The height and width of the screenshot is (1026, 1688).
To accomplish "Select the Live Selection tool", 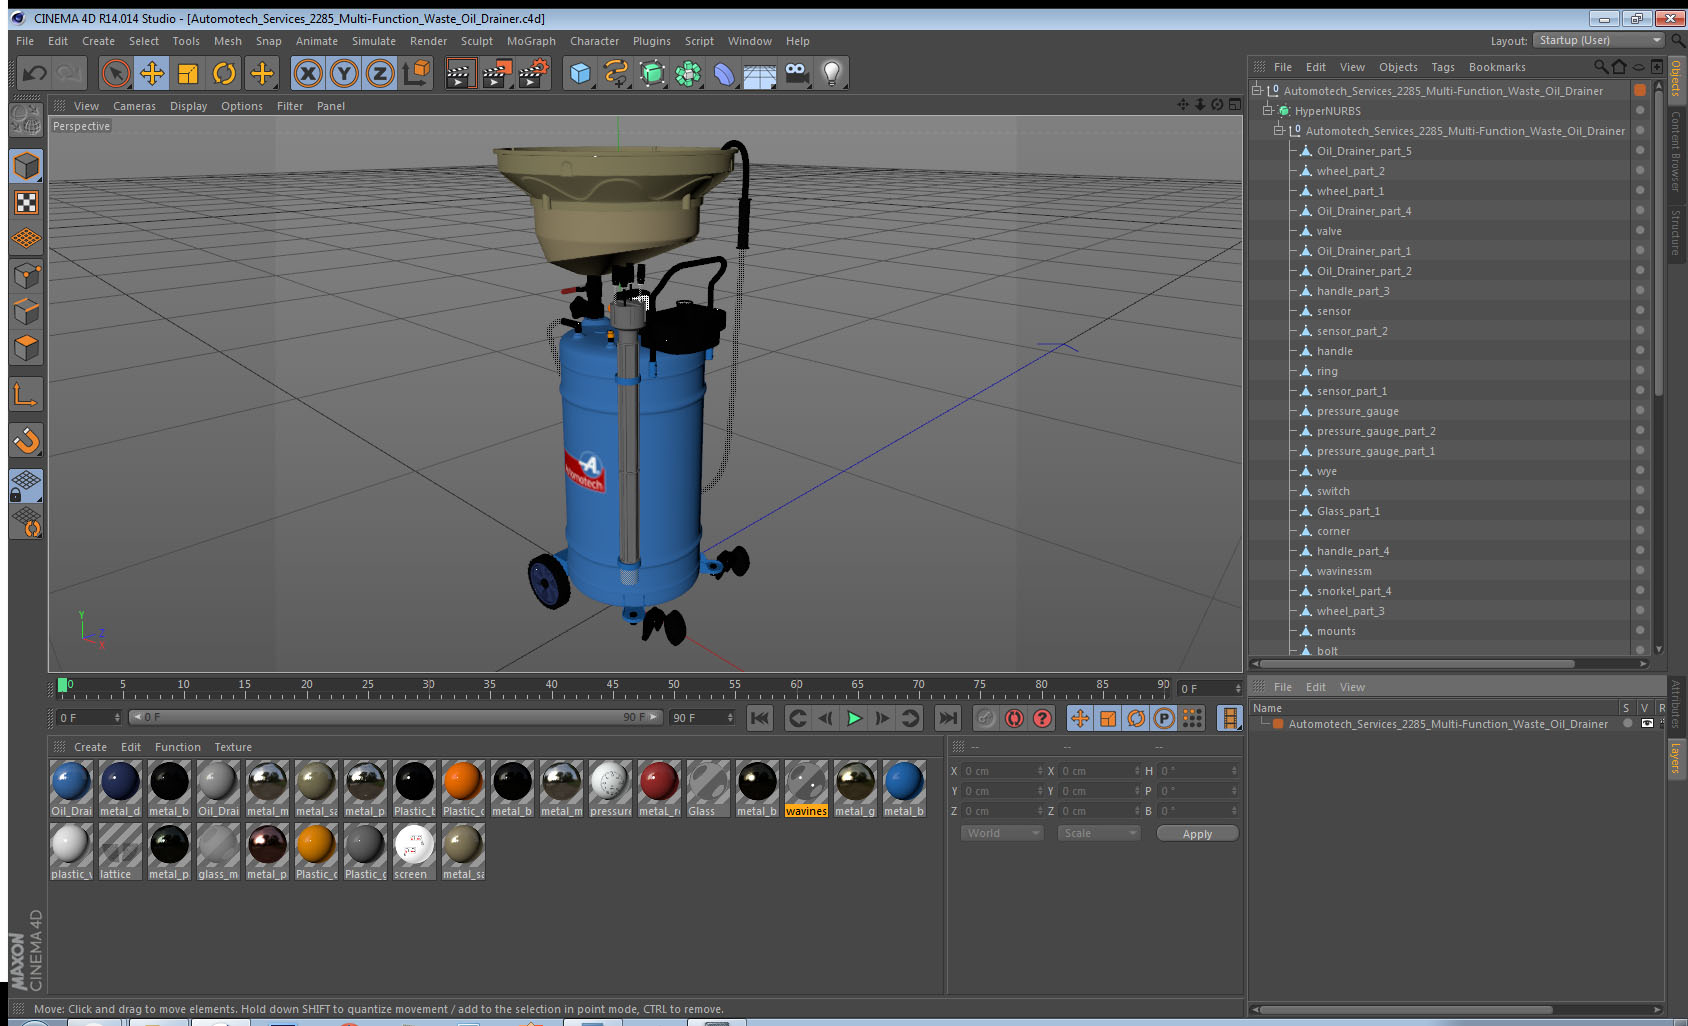I will [x=116, y=73].
